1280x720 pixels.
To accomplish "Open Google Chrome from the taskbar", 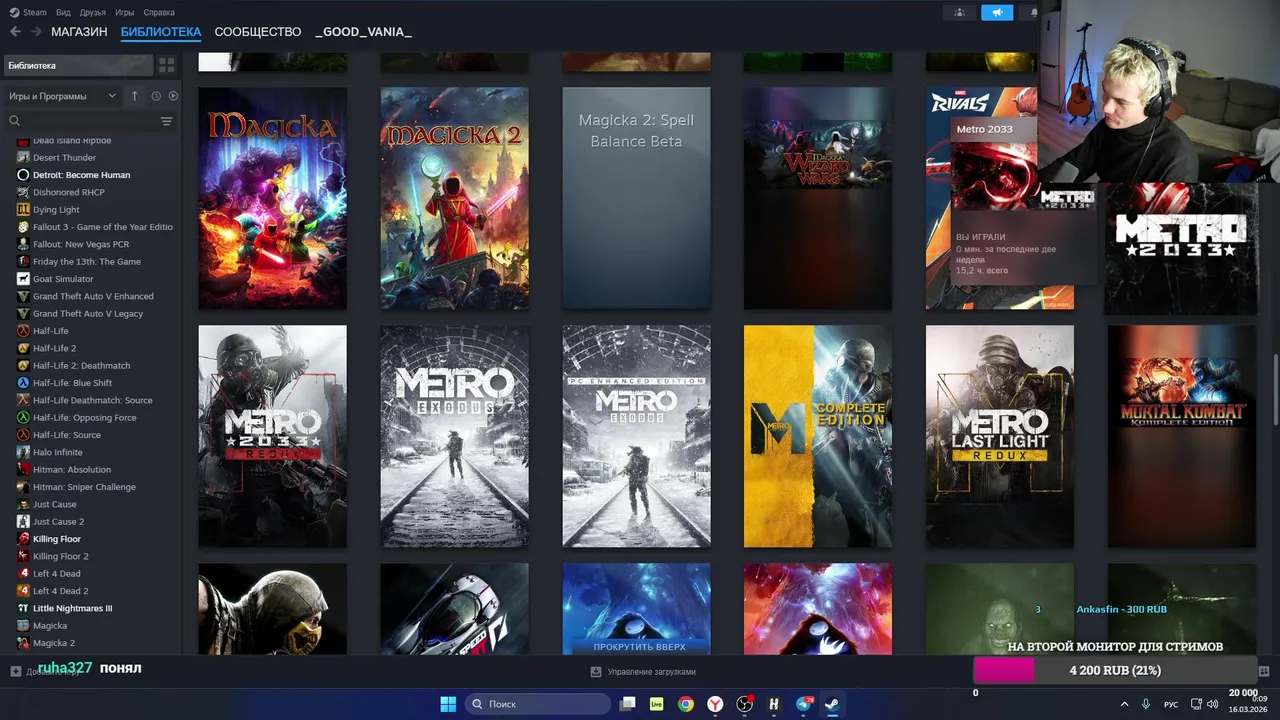I will [x=686, y=704].
